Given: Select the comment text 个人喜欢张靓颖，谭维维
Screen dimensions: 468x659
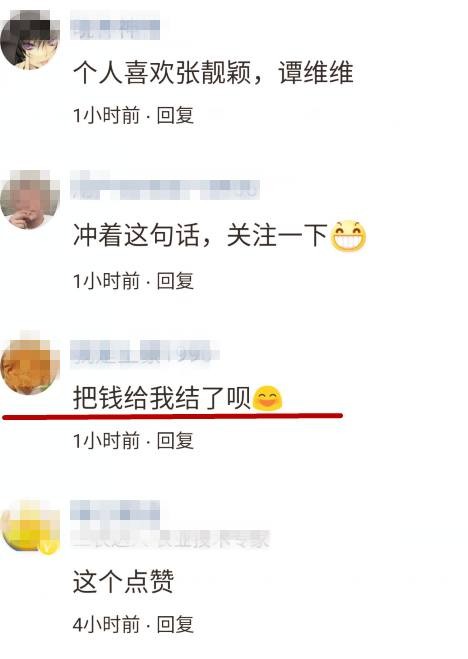Looking at the screenshot, I should pyautogui.click(x=213, y=72).
